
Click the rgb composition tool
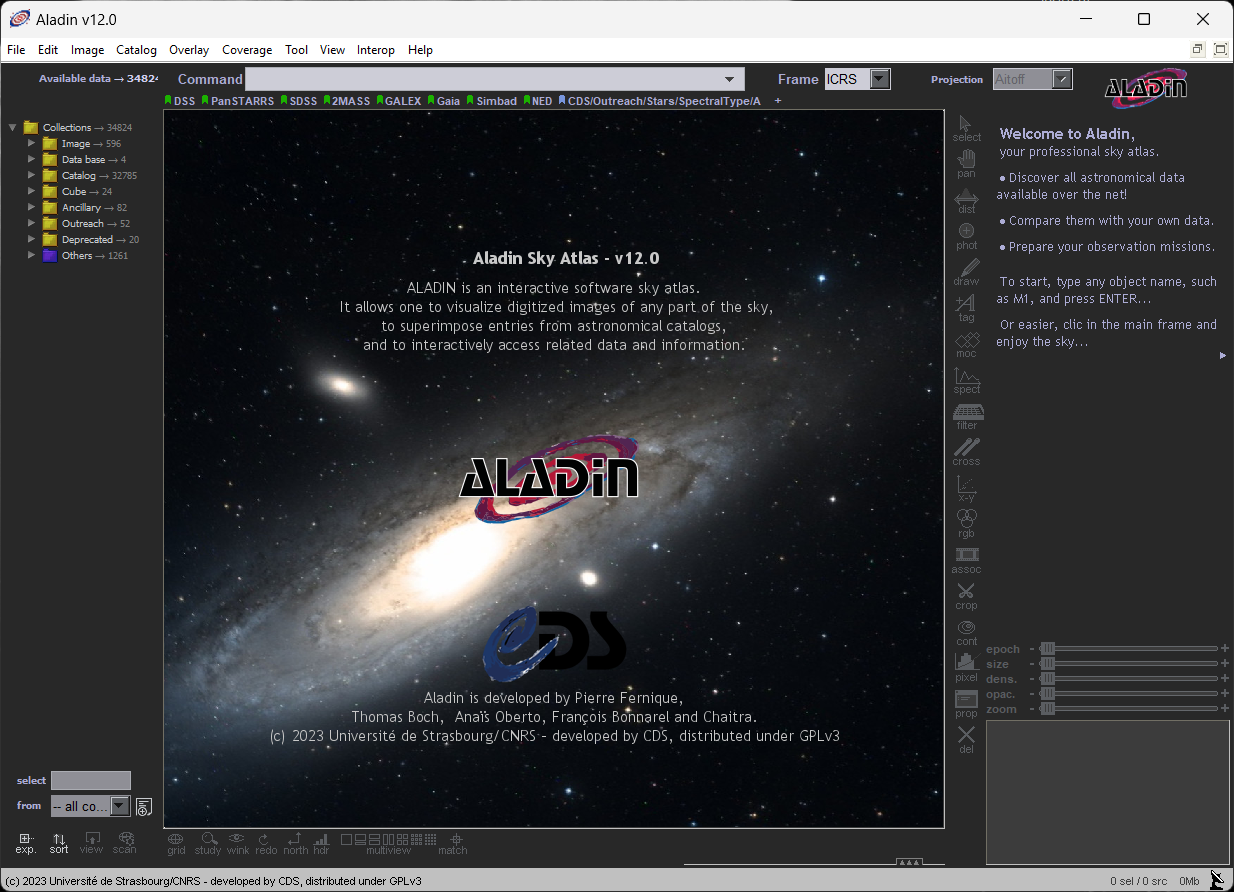click(x=966, y=524)
